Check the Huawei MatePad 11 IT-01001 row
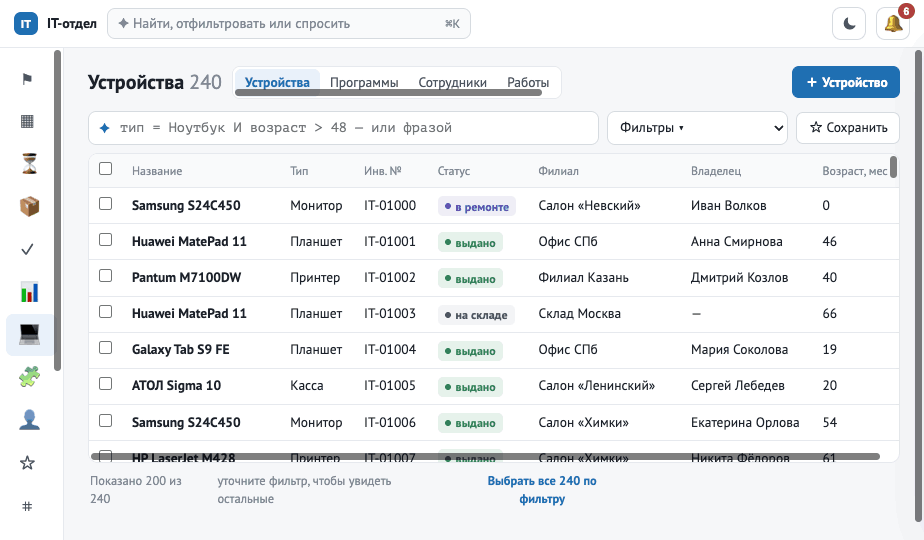Viewport: 924px width, 540px height. (x=105, y=240)
